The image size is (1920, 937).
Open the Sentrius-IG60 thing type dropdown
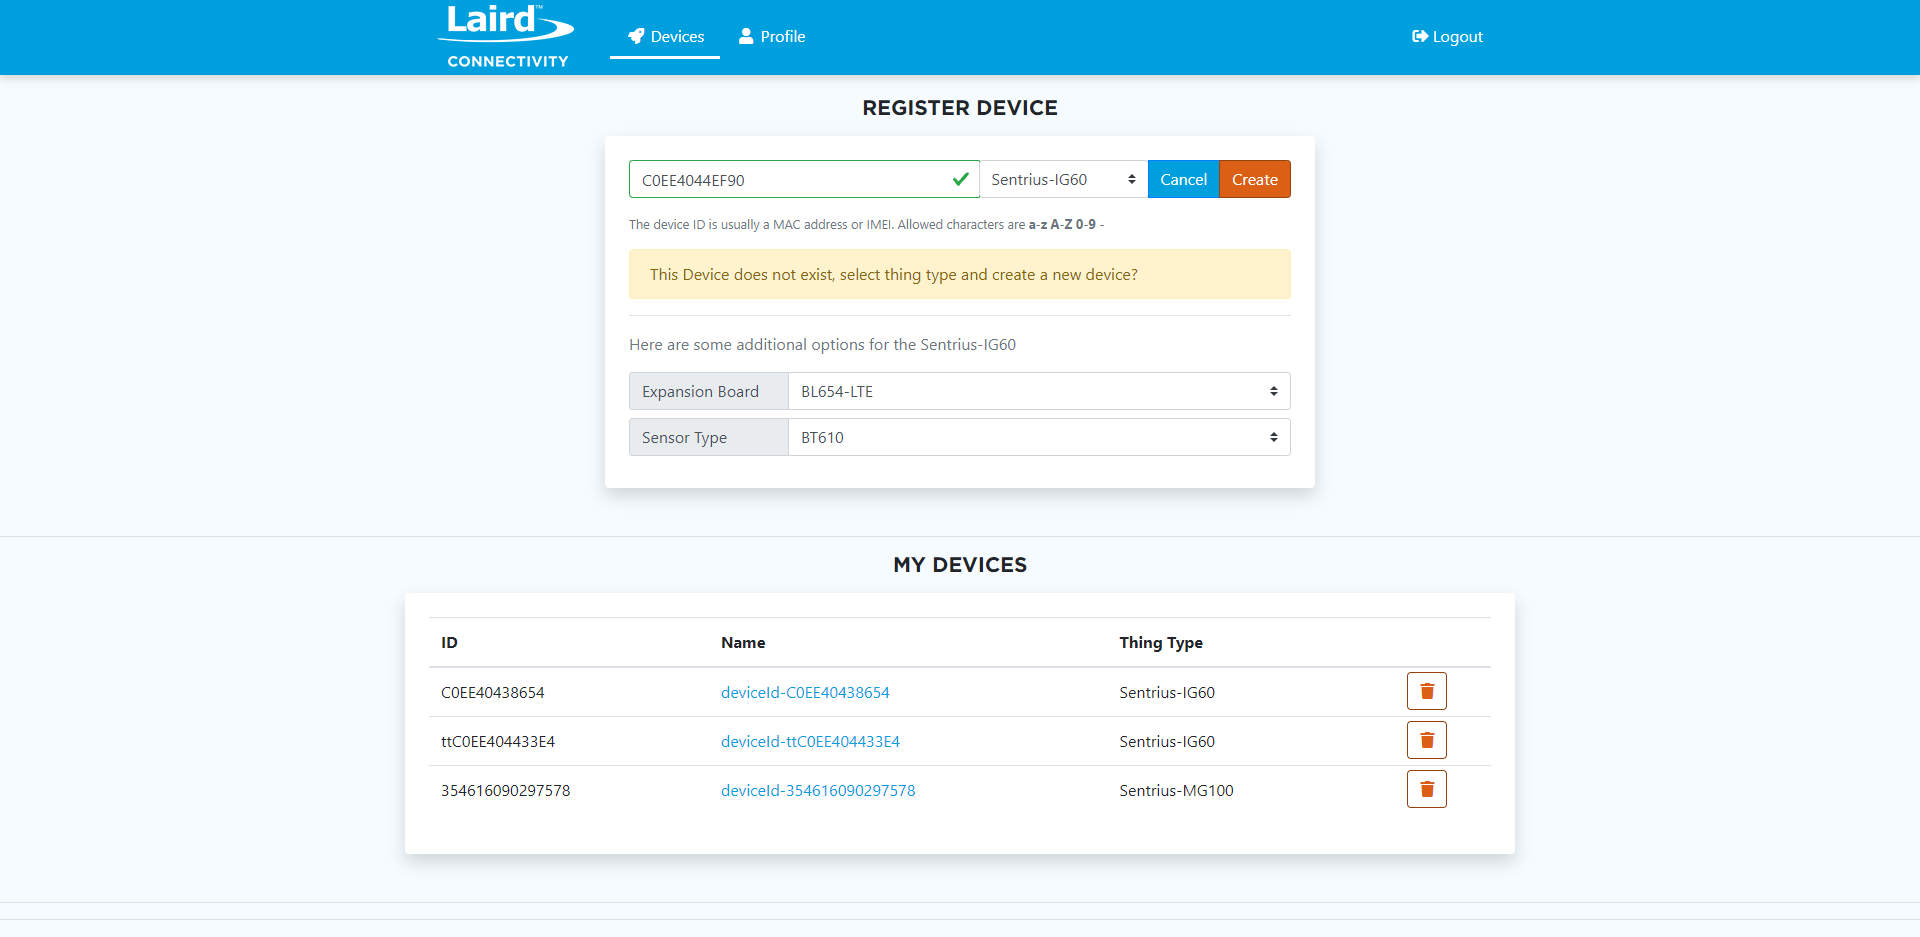pos(1062,180)
